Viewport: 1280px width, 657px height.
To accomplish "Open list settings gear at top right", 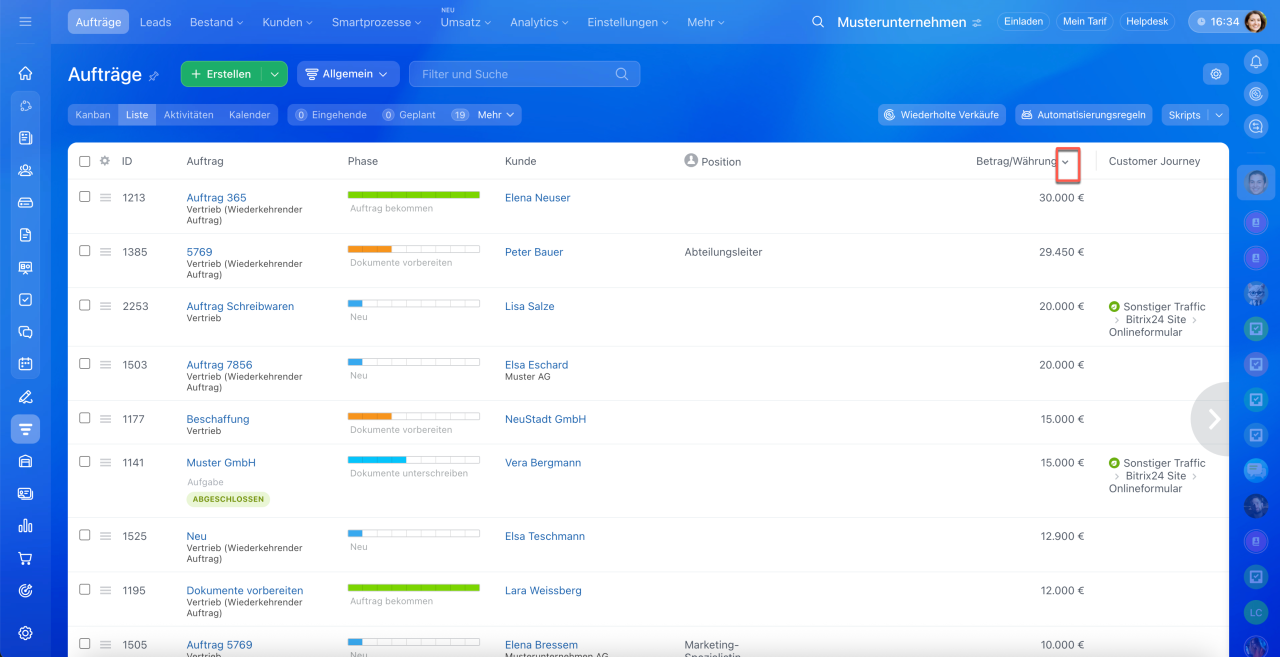I will (1216, 74).
